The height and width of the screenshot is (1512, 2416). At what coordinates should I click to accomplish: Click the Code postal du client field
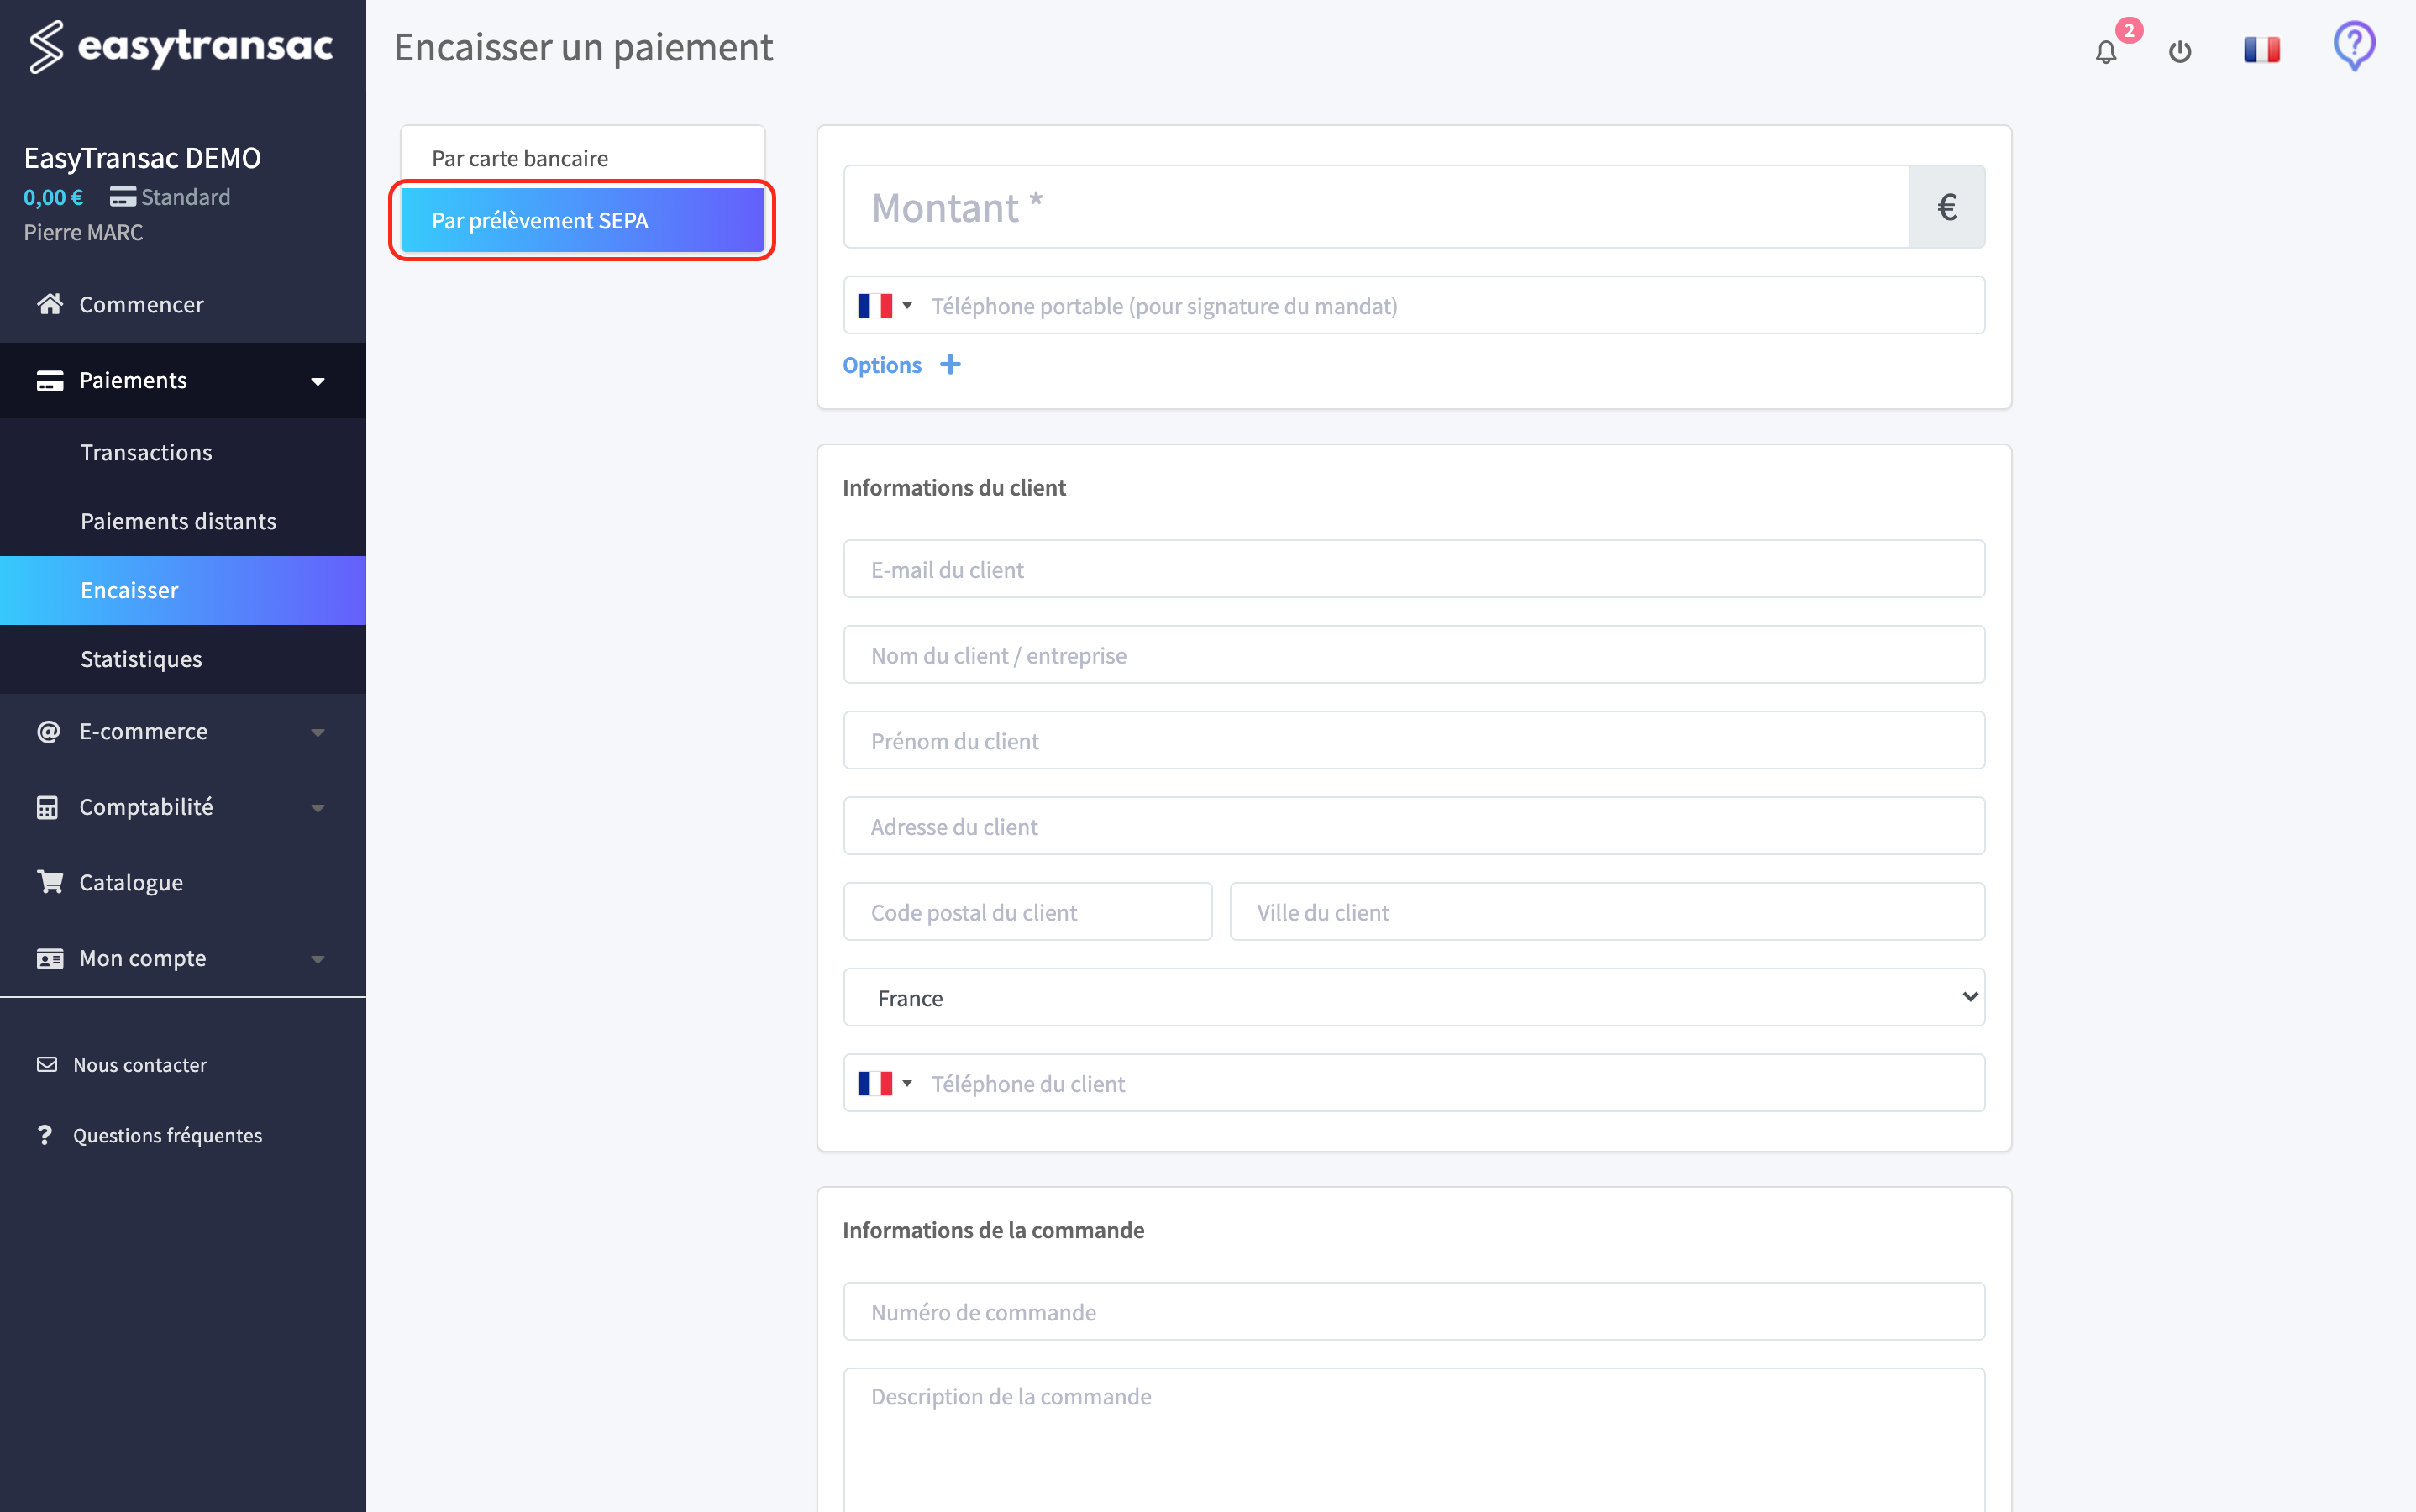click(x=1027, y=912)
